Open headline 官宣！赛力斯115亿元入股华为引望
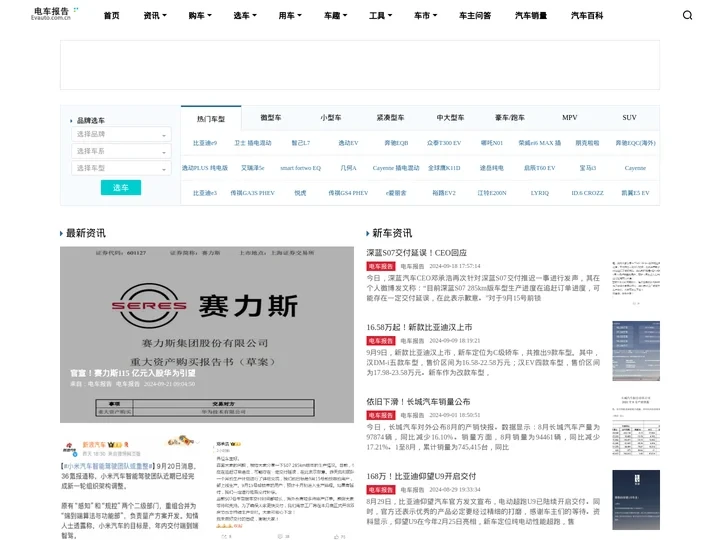 pyautogui.click(x=133, y=373)
